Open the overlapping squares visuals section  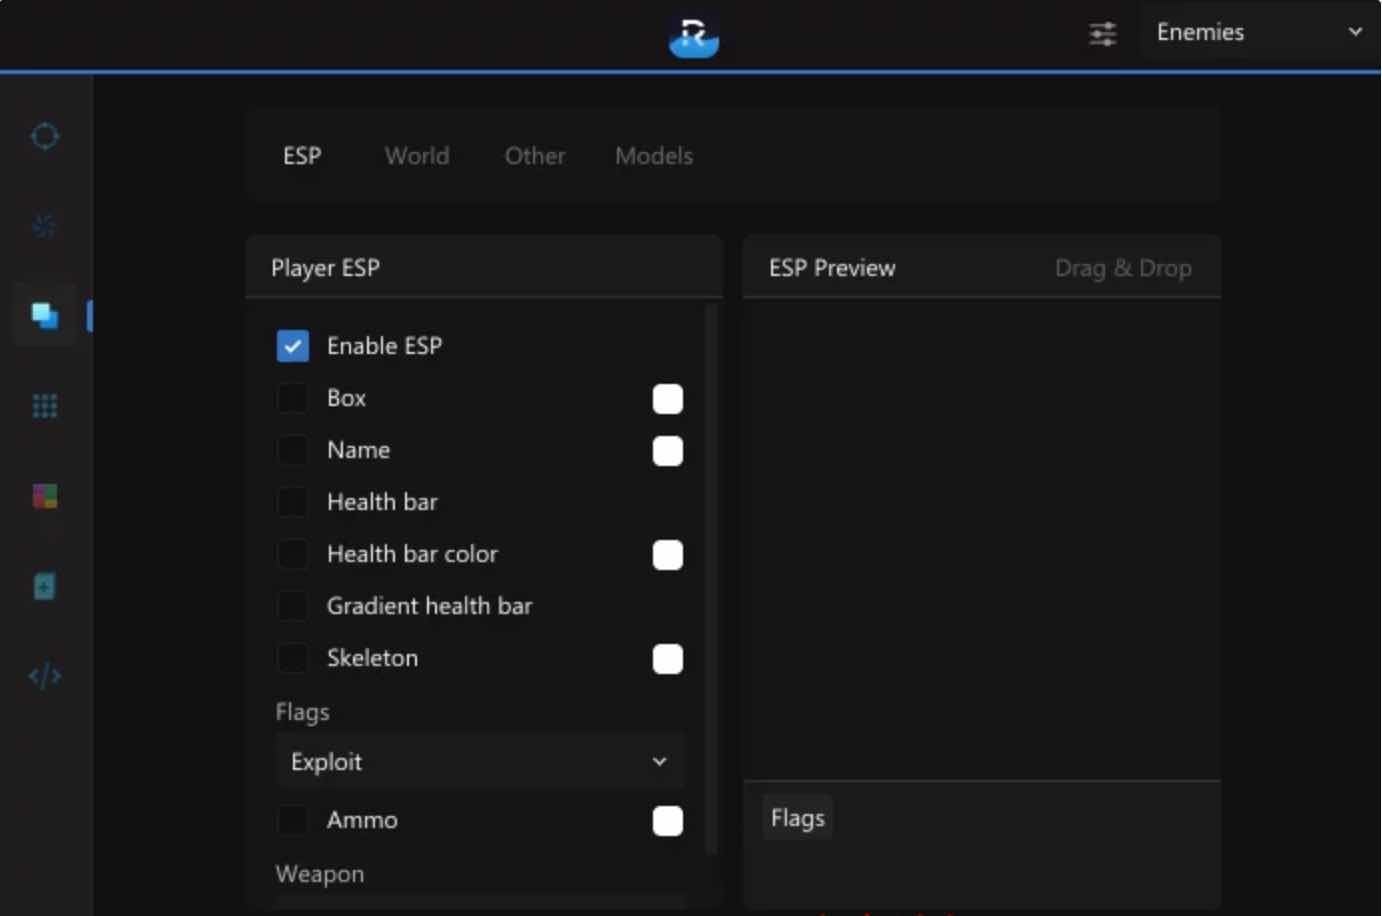45,315
